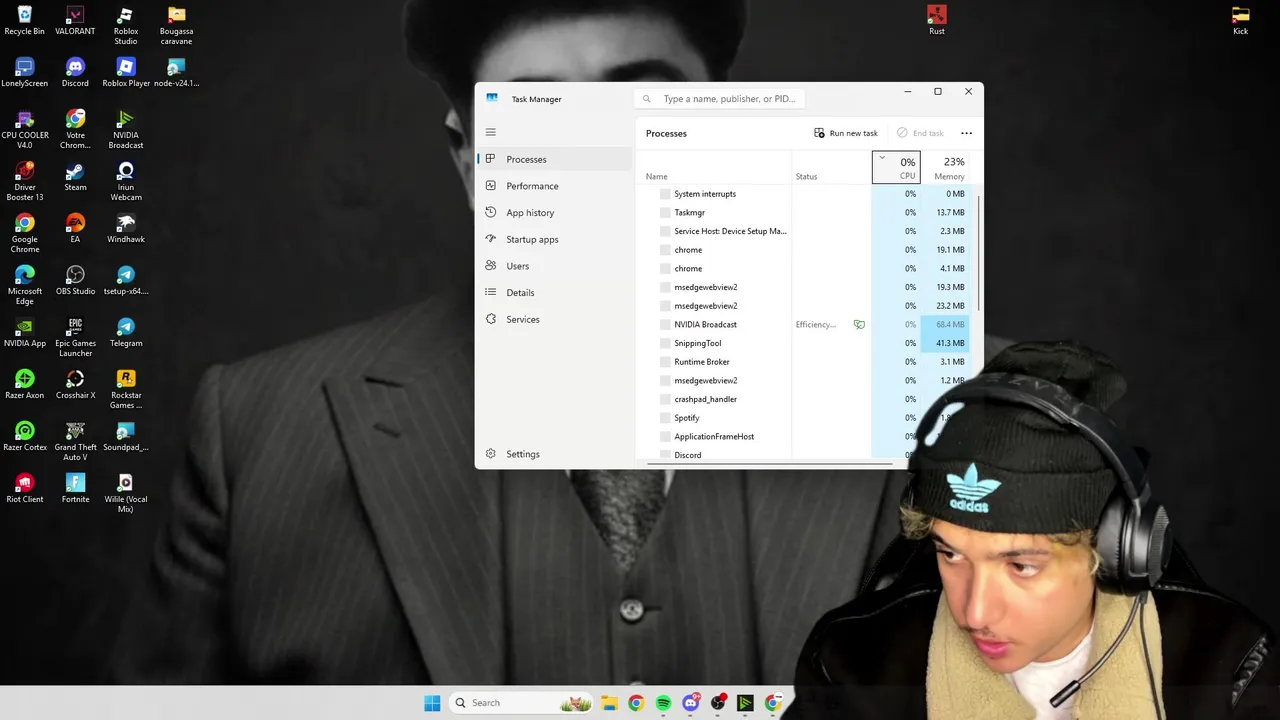
Task: Open the Recycle Bin desktop icon
Action: tap(25, 21)
